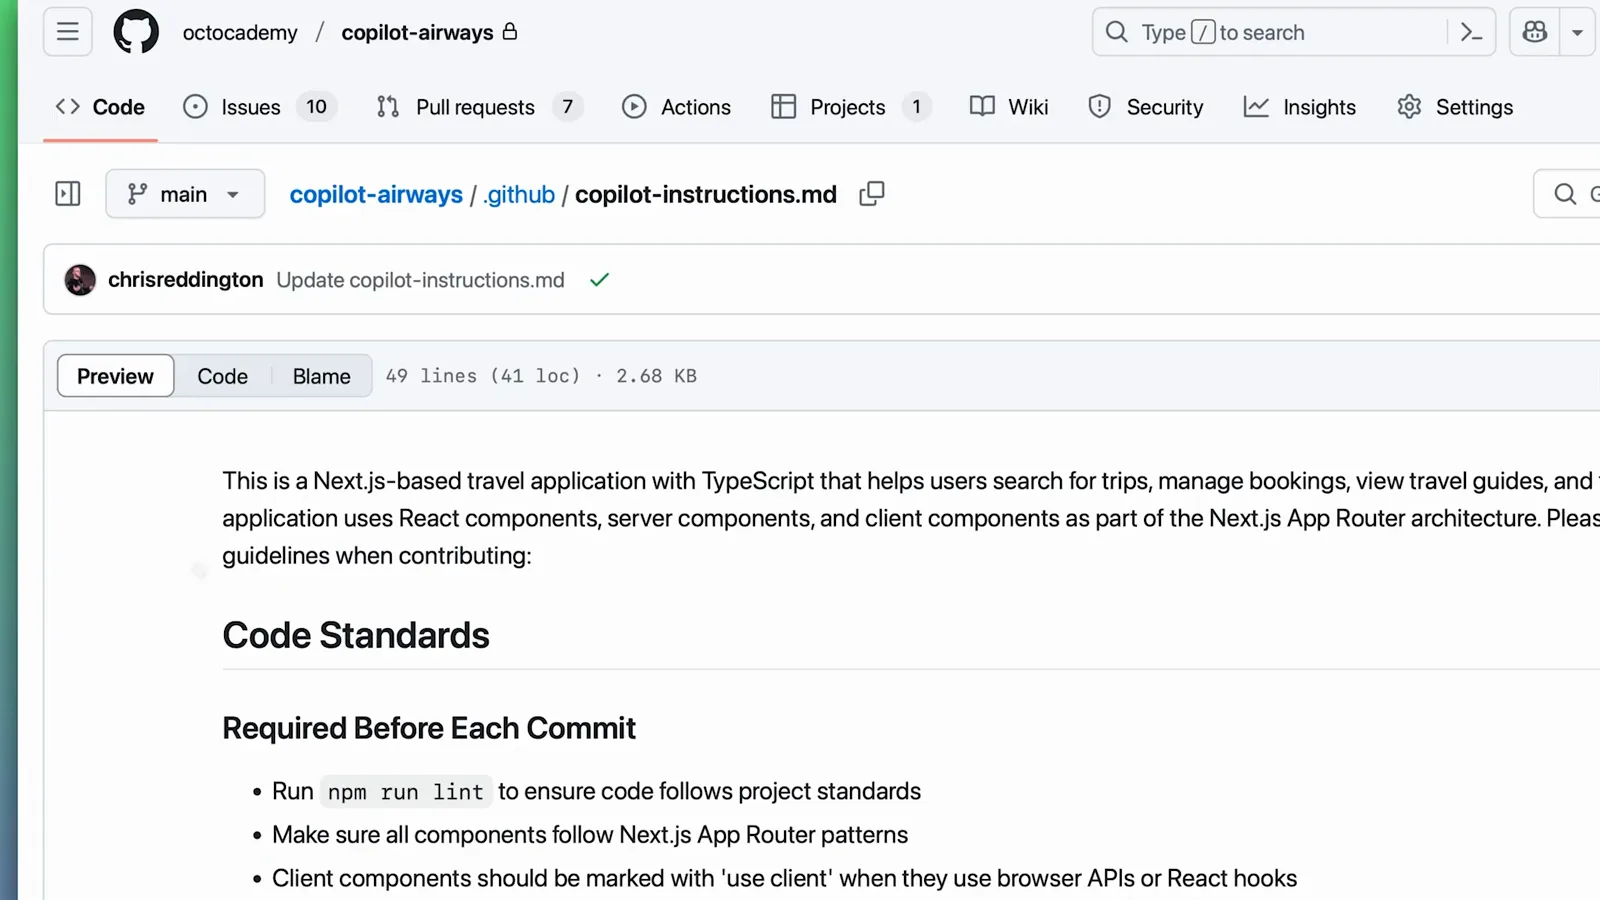Open the Copilot chat icon
Screen dimensions: 1600x900
pos(1535,32)
